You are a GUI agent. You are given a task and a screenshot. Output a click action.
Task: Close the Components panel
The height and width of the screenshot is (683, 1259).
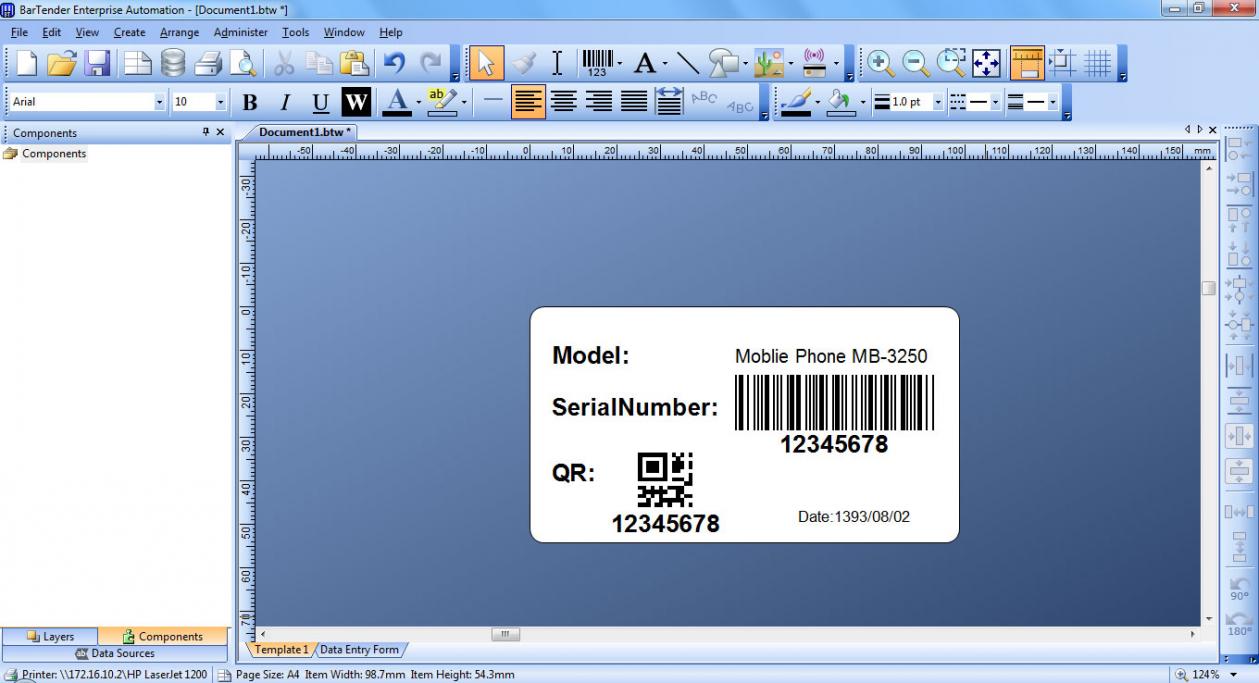point(220,132)
